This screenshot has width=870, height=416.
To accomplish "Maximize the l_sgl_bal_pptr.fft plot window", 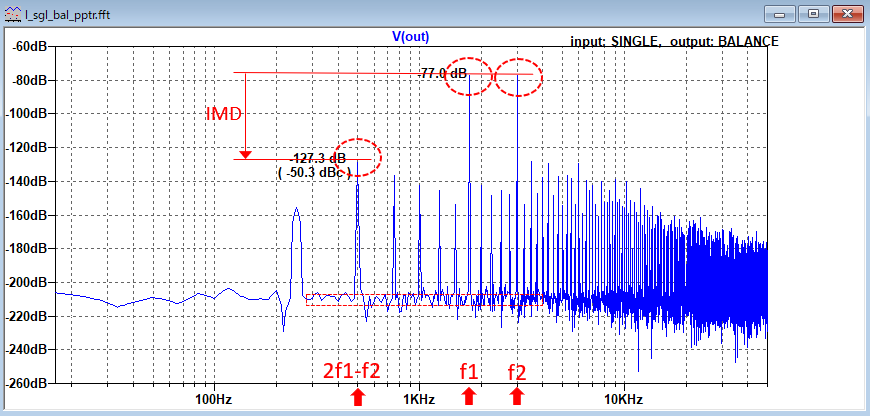I will click(815, 14).
